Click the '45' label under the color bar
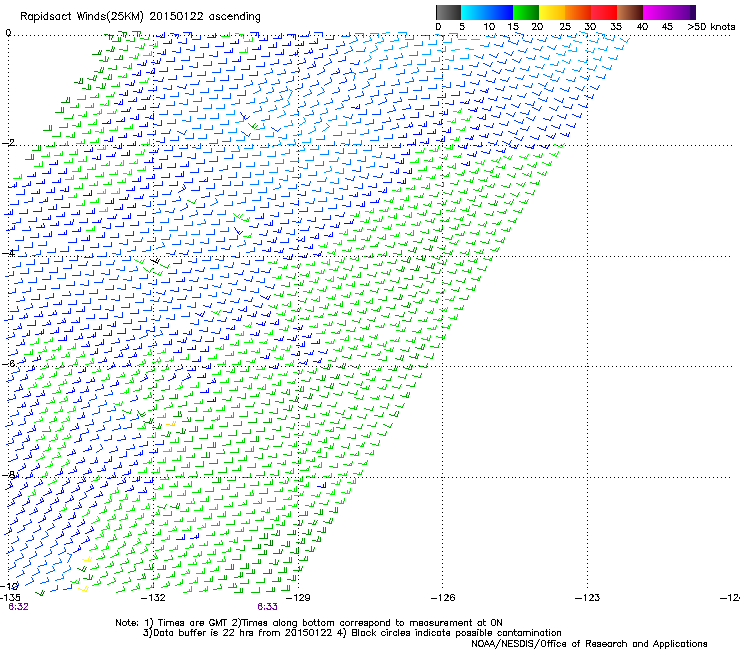Viewport: 740px width, 650px height. 667,27
